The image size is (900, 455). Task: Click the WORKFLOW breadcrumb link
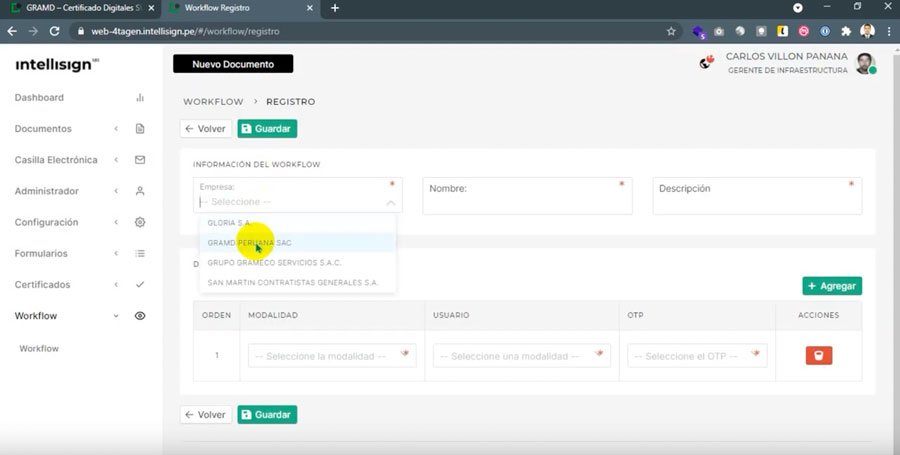coord(213,102)
